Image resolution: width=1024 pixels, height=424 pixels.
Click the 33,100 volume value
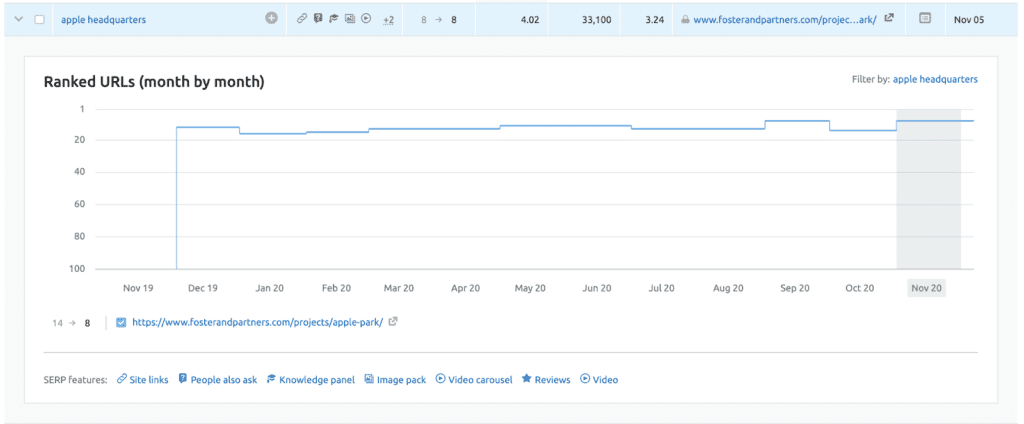tap(596, 20)
